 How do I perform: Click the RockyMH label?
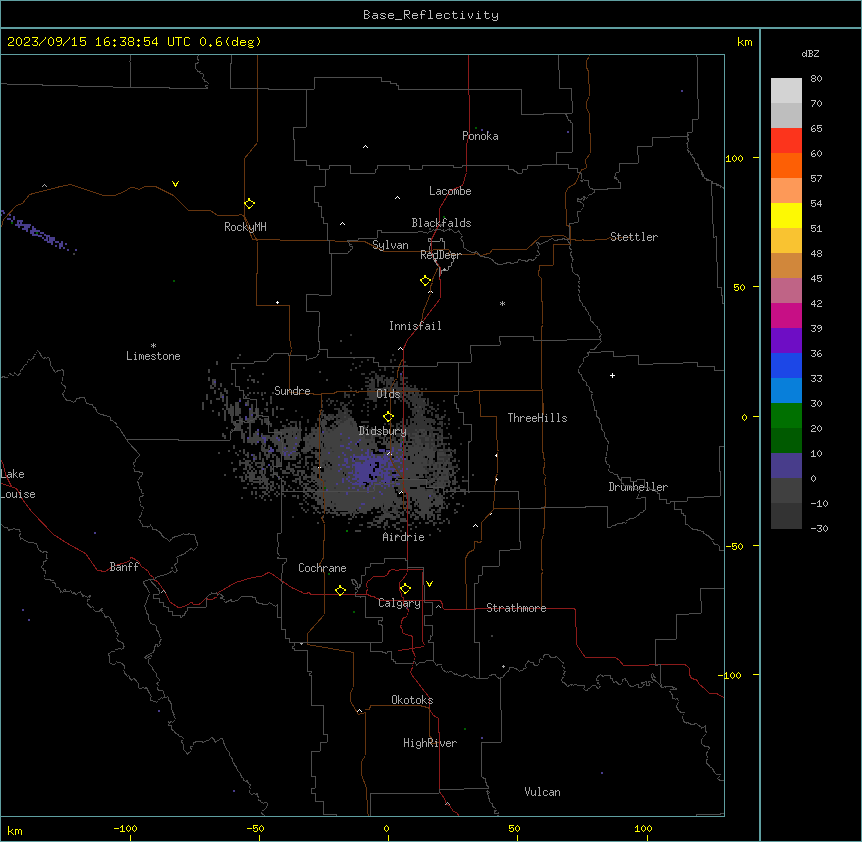pos(245,227)
